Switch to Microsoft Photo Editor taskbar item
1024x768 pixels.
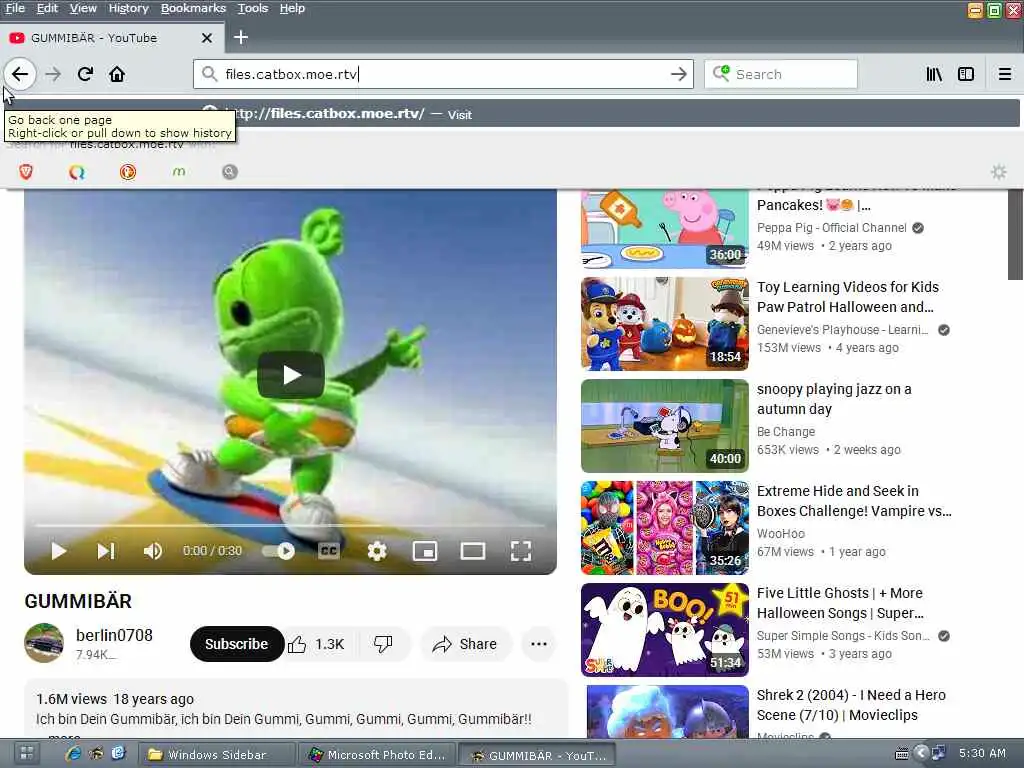pos(377,755)
